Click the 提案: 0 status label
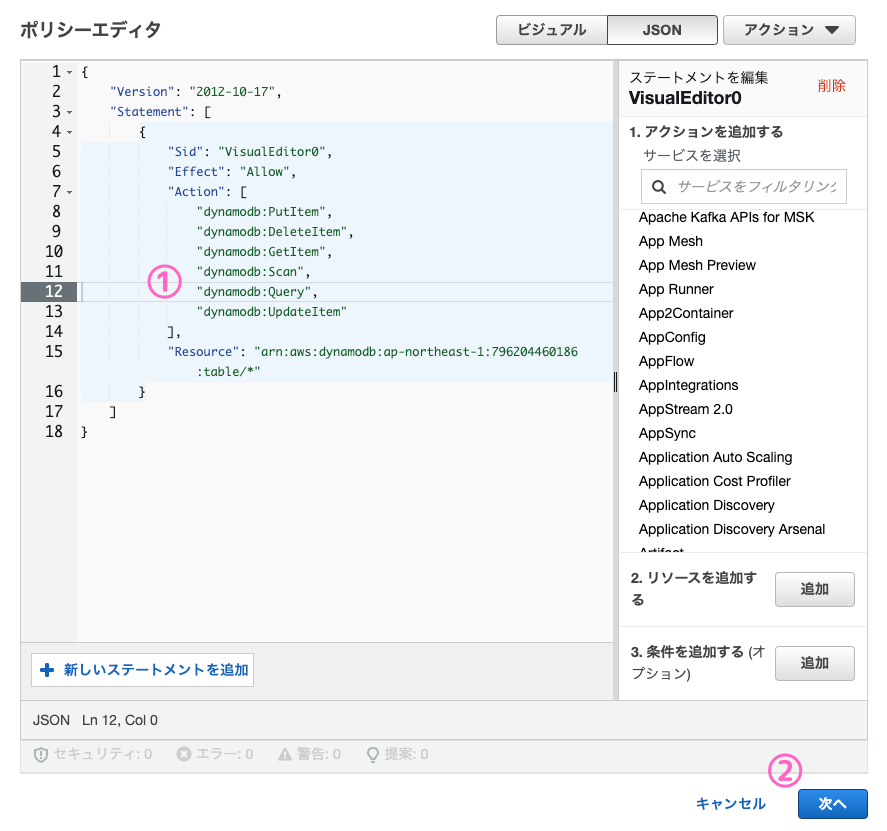Screen dimensions: 887x831 pos(406,754)
